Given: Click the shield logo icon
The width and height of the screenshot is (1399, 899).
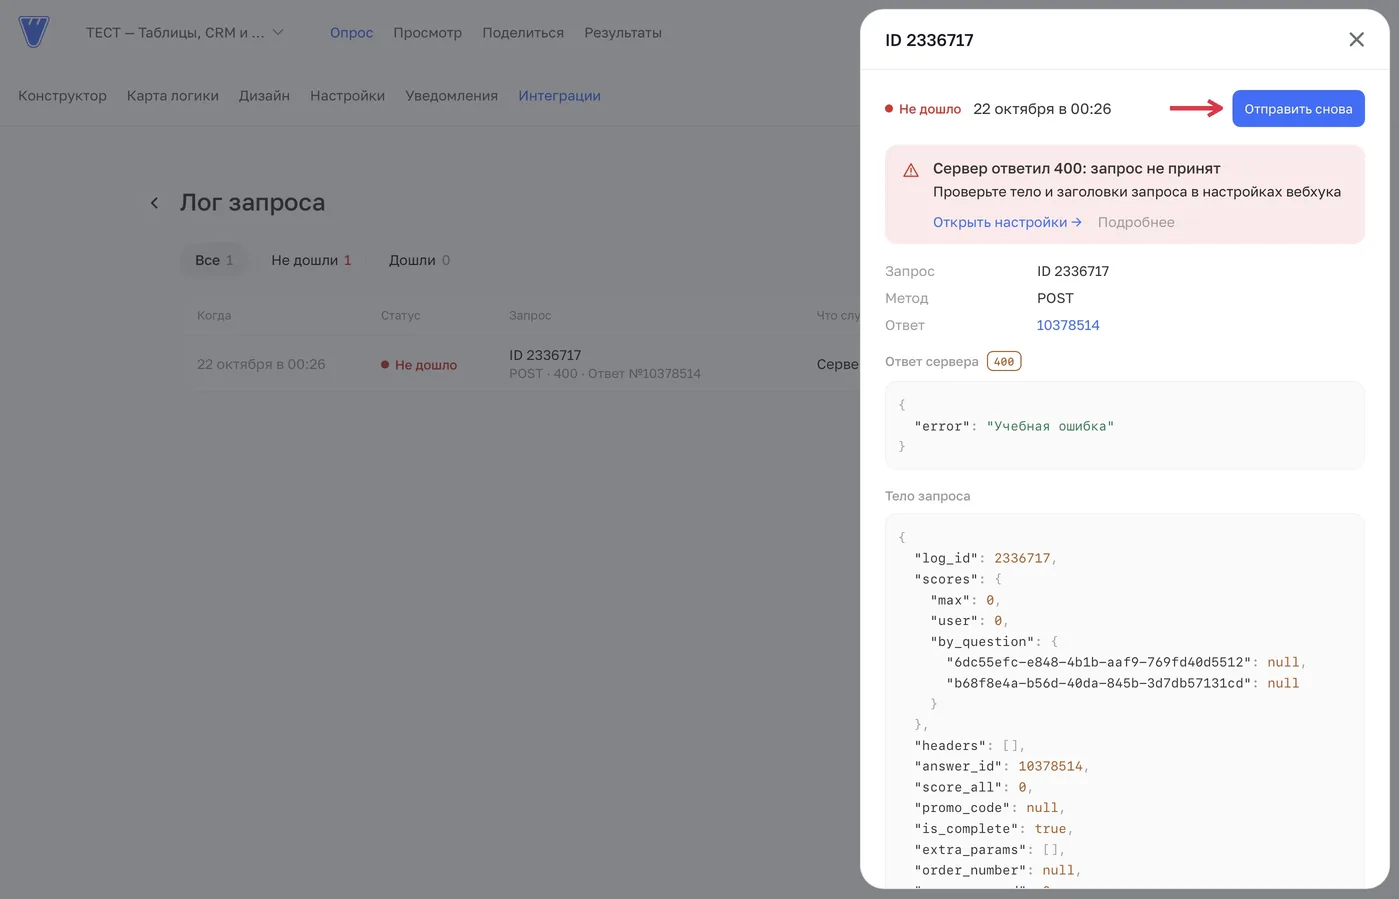Looking at the screenshot, I should [x=34, y=32].
